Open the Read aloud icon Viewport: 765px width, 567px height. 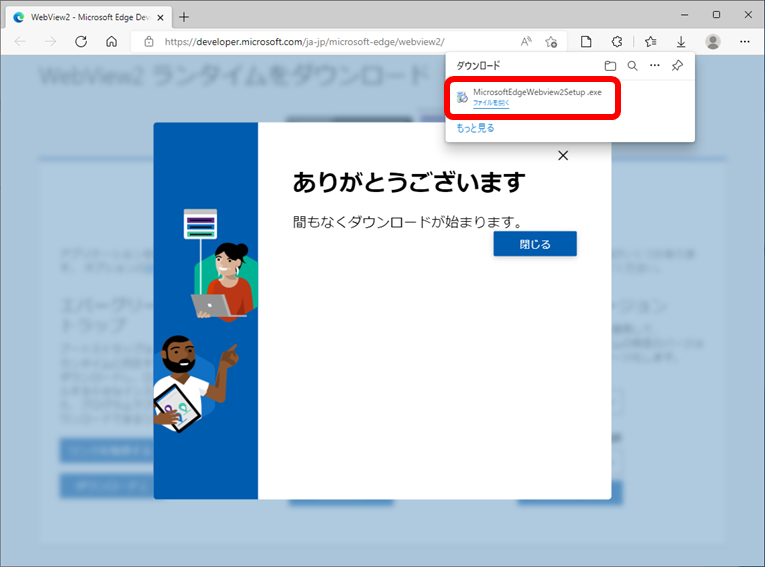click(x=526, y=41)
